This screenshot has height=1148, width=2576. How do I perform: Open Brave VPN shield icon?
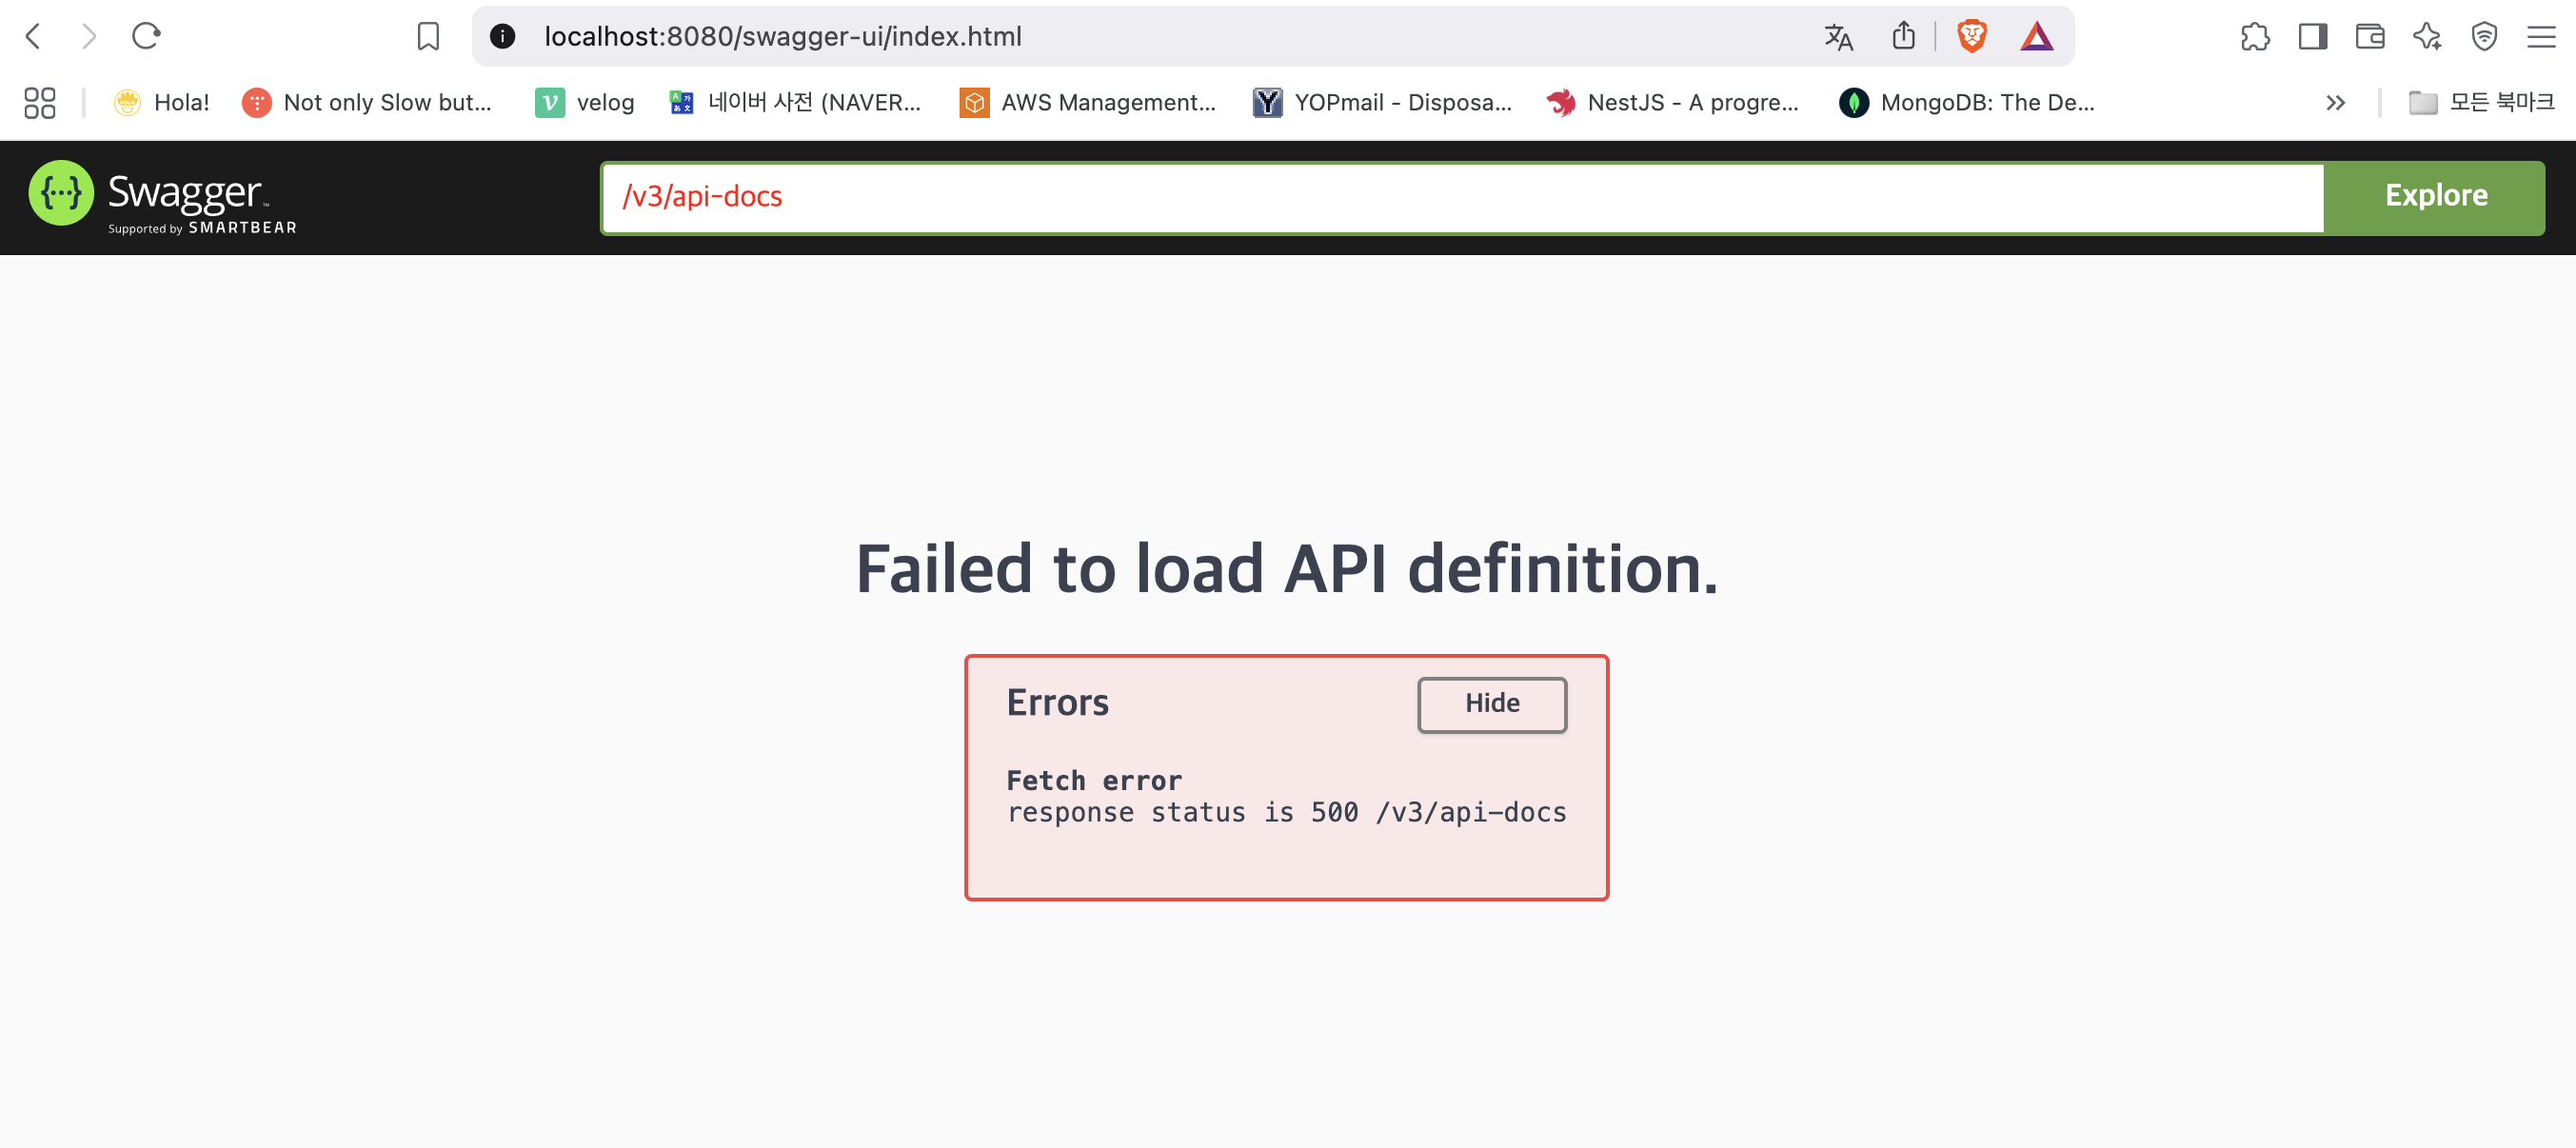tap(2484, 37)
